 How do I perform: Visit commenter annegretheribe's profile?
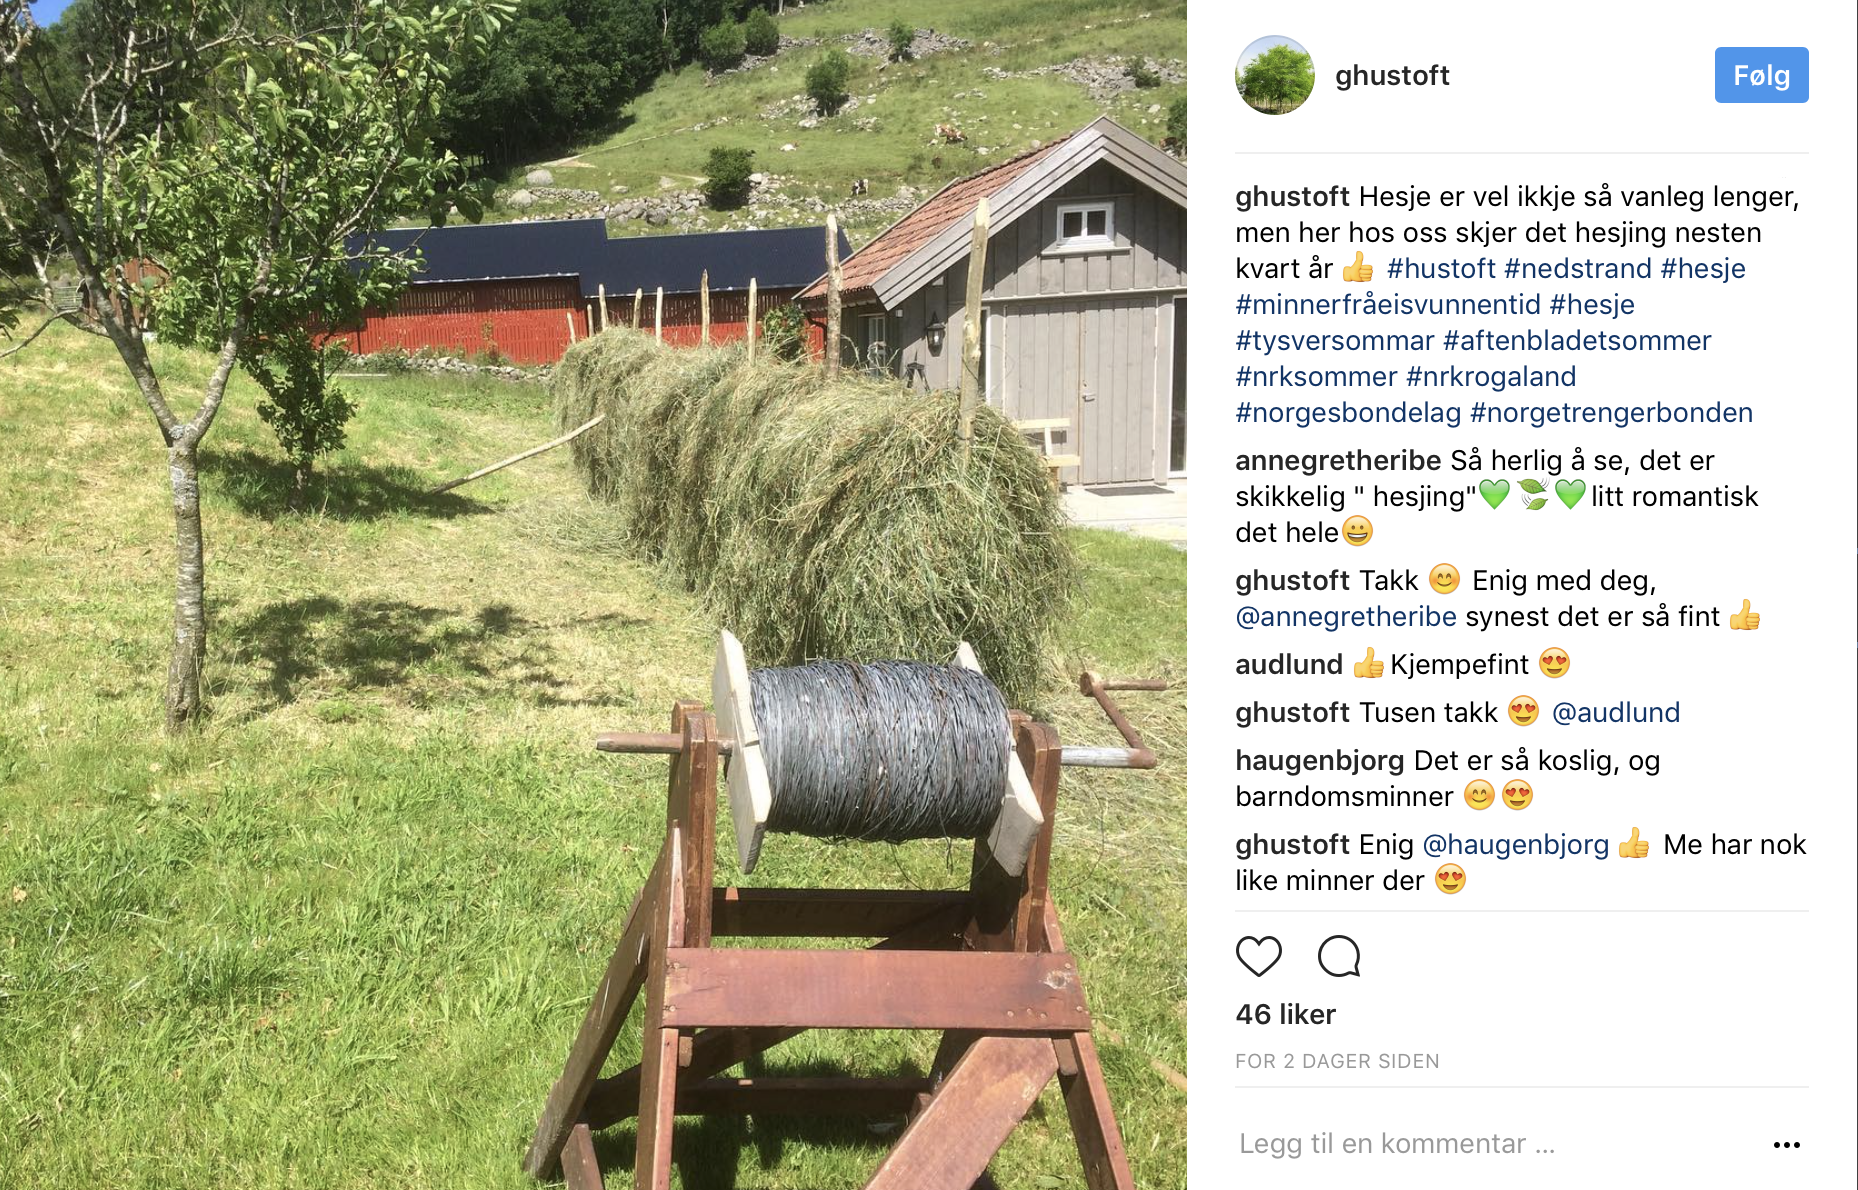coord(1338,460)
